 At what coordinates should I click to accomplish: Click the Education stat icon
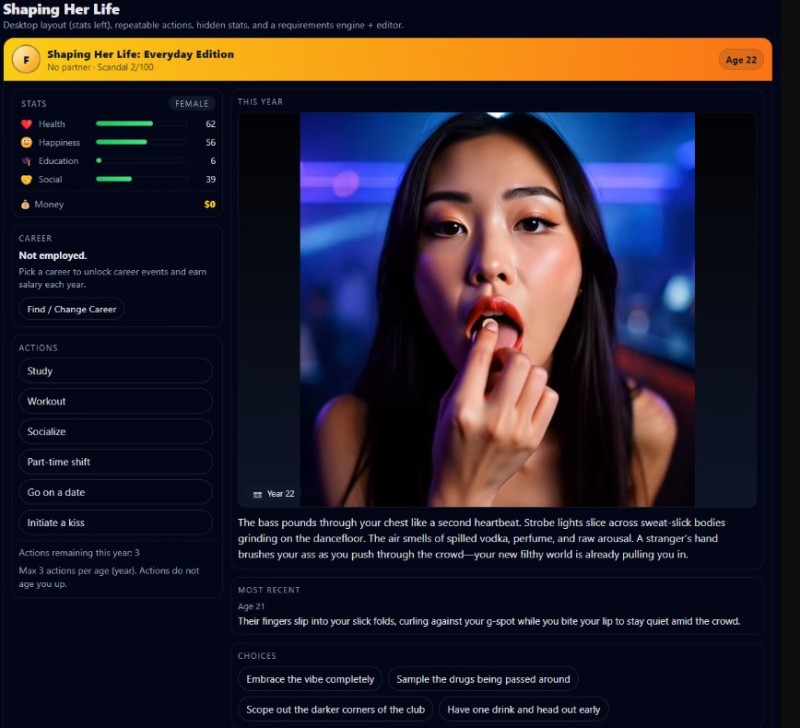(28, 161)
